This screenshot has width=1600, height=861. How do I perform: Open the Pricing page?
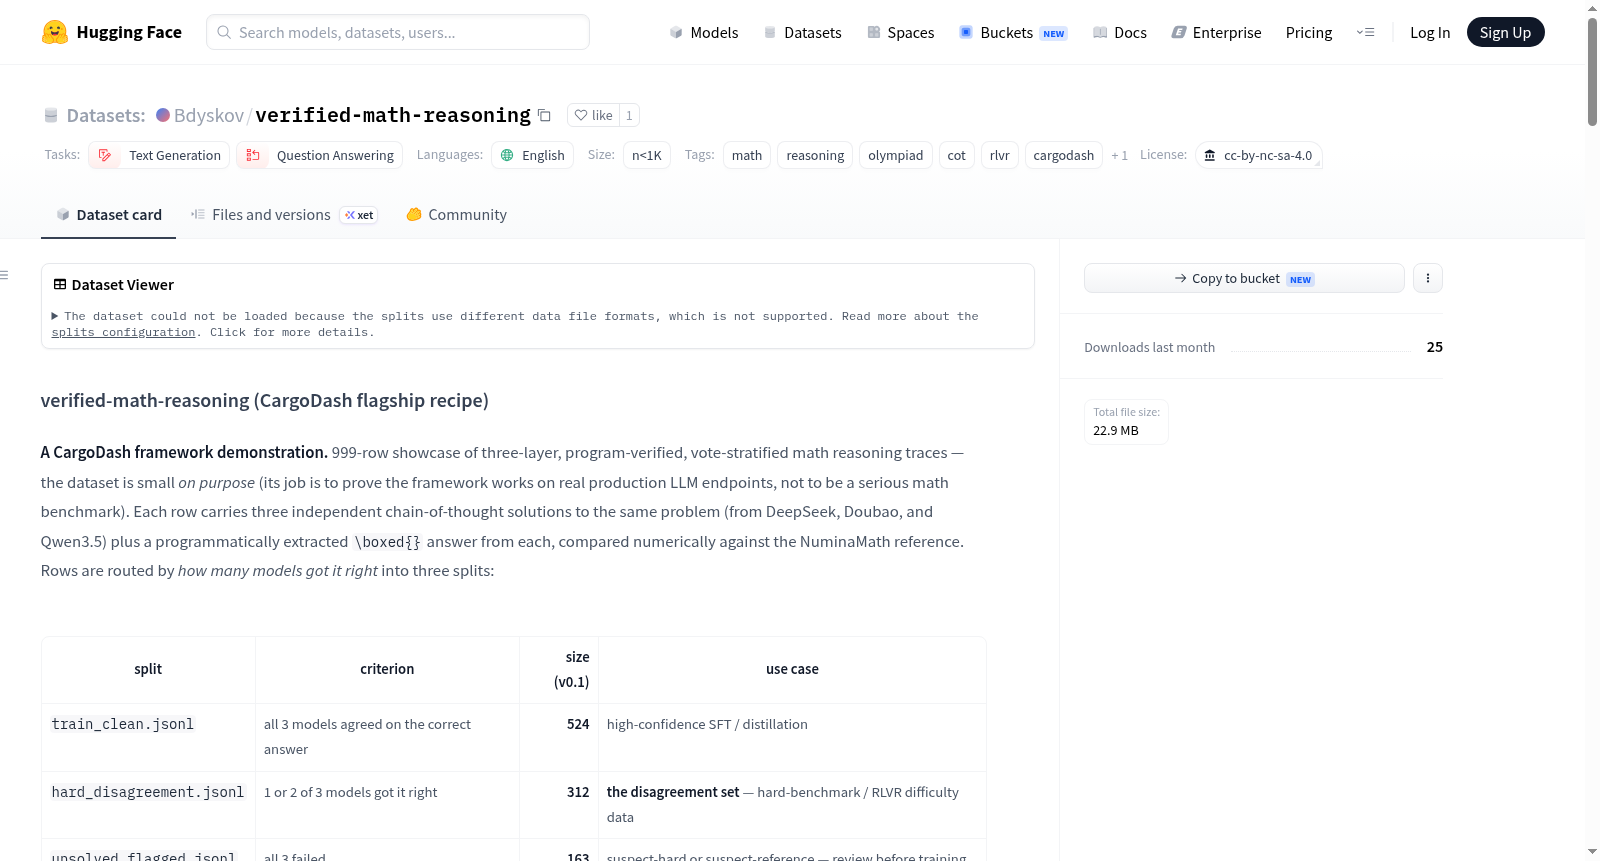coord(1309,32)
